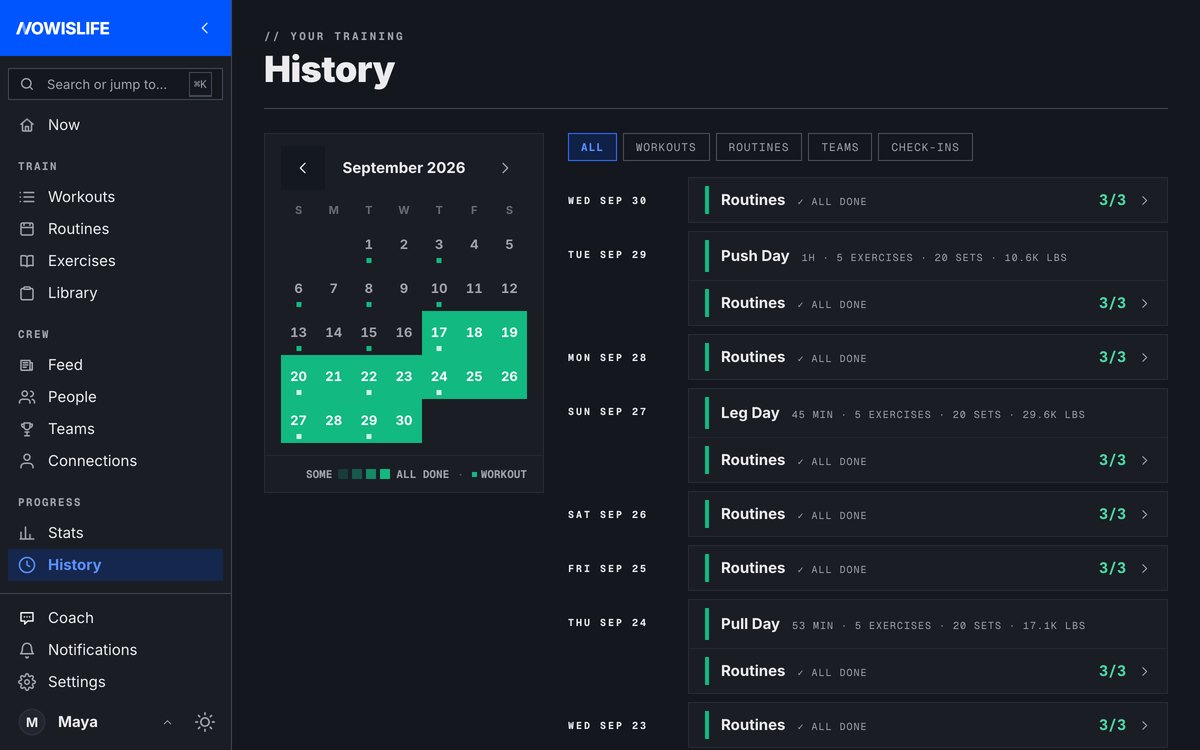The height and width of the screenshot is (750, 1200).
Task: Click the Search or jump to field
Action: (115, 84)
